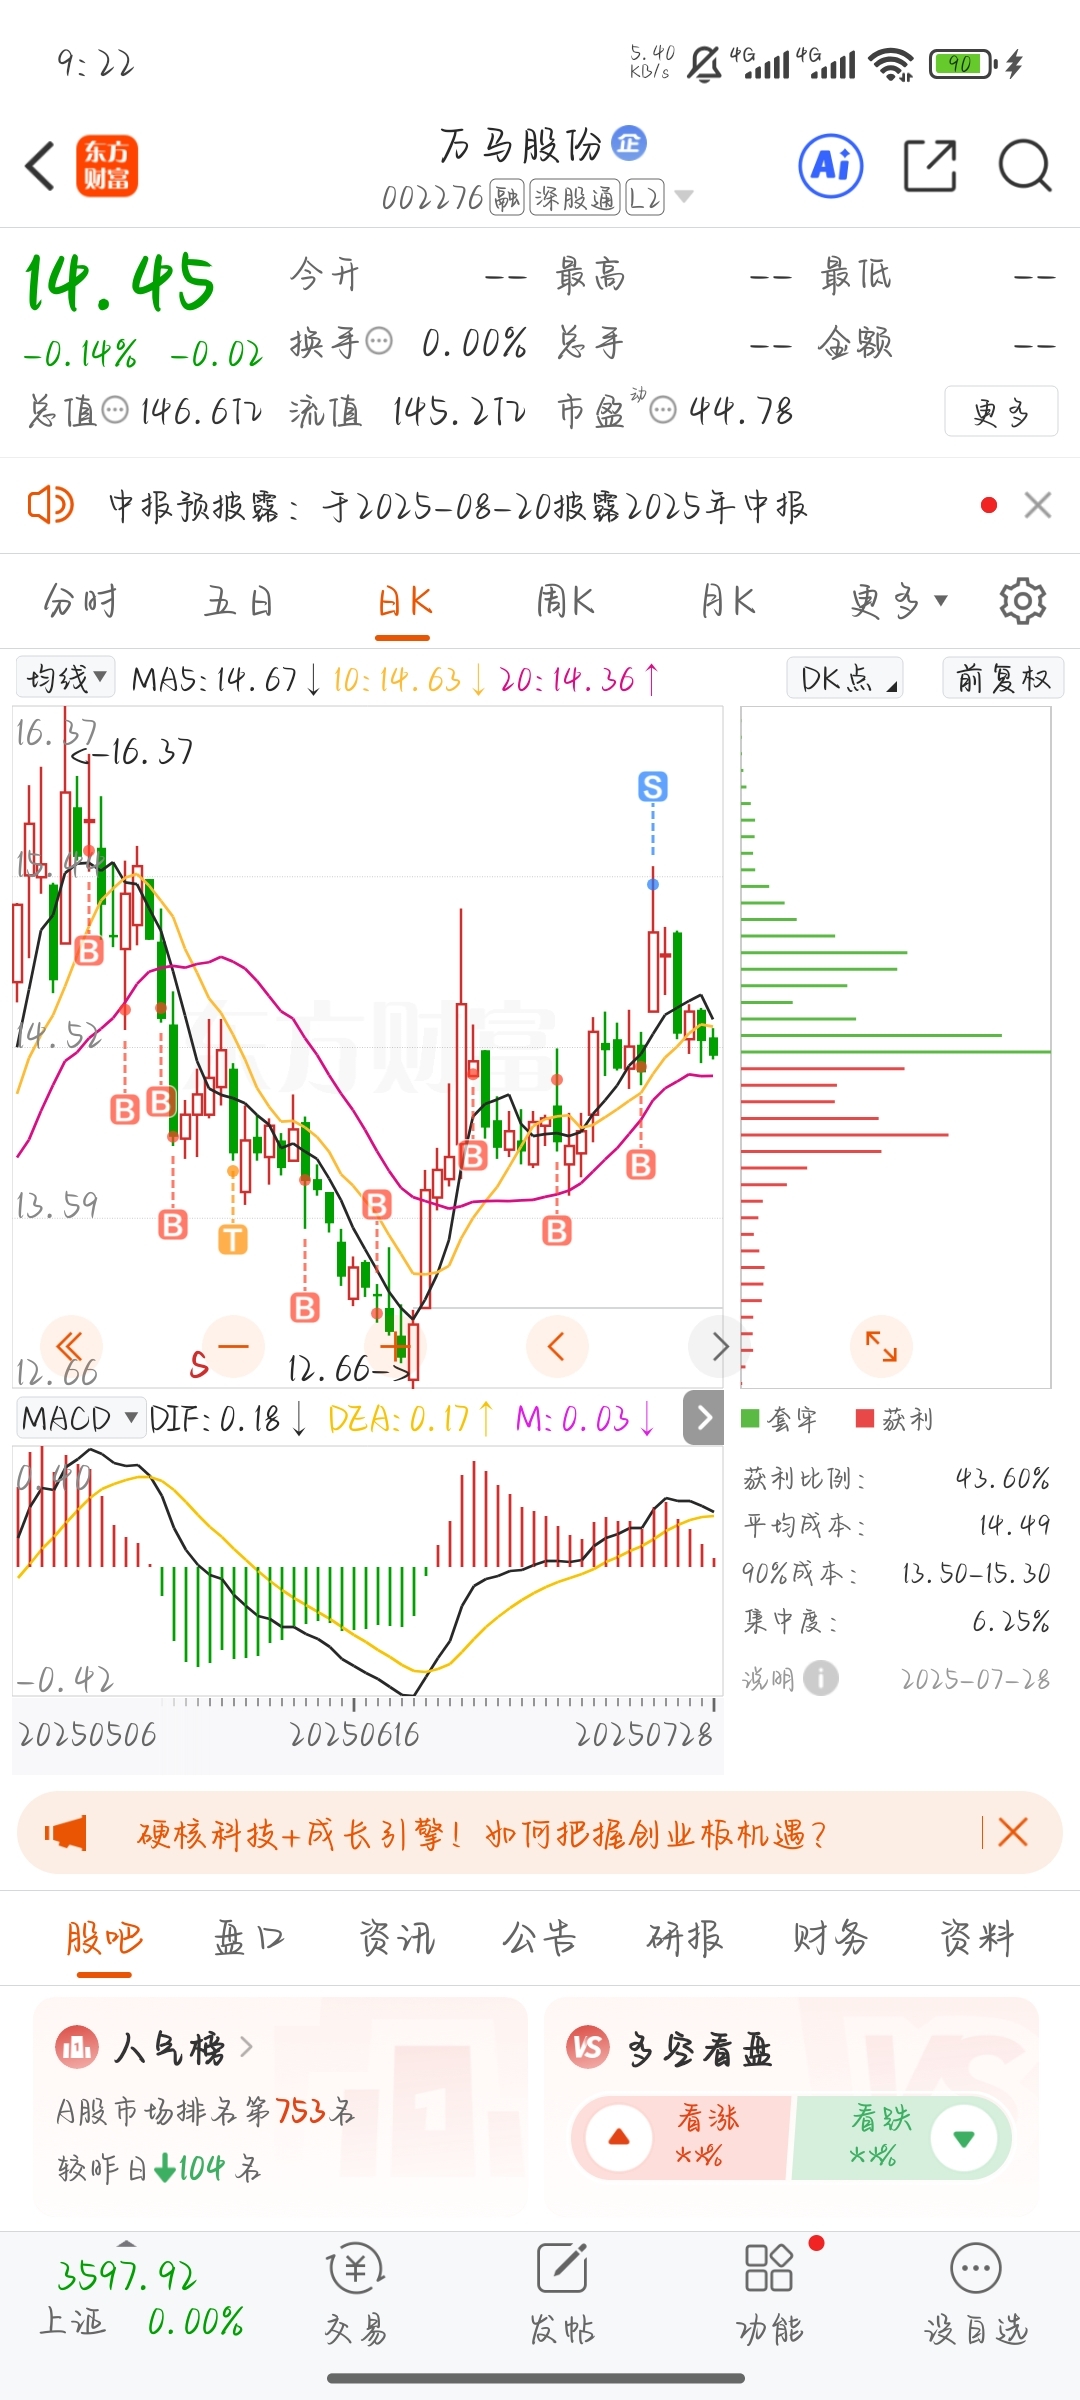The width and height of the screenshot is (1080, 2400).
Task: Switch to 周K tab
Action: [x=565, y=601]
